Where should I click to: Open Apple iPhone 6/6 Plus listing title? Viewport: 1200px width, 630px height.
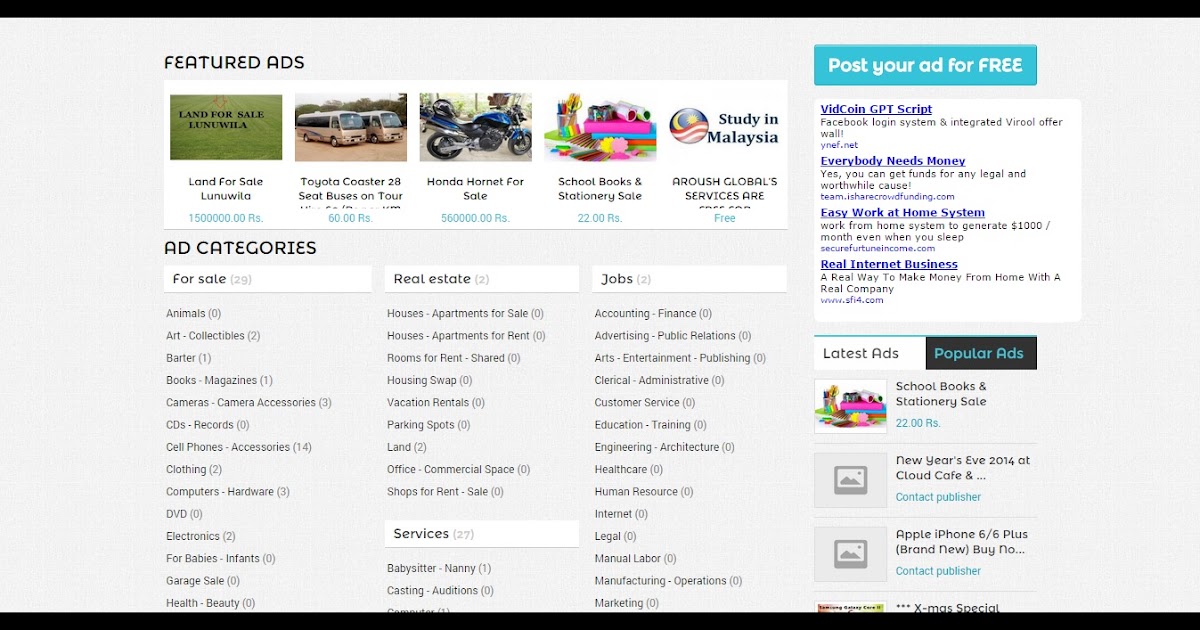tap(962, 542)
